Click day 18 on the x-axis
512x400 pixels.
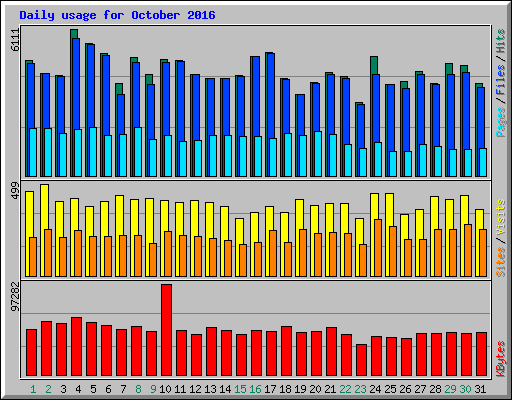(x=285, y=389)
